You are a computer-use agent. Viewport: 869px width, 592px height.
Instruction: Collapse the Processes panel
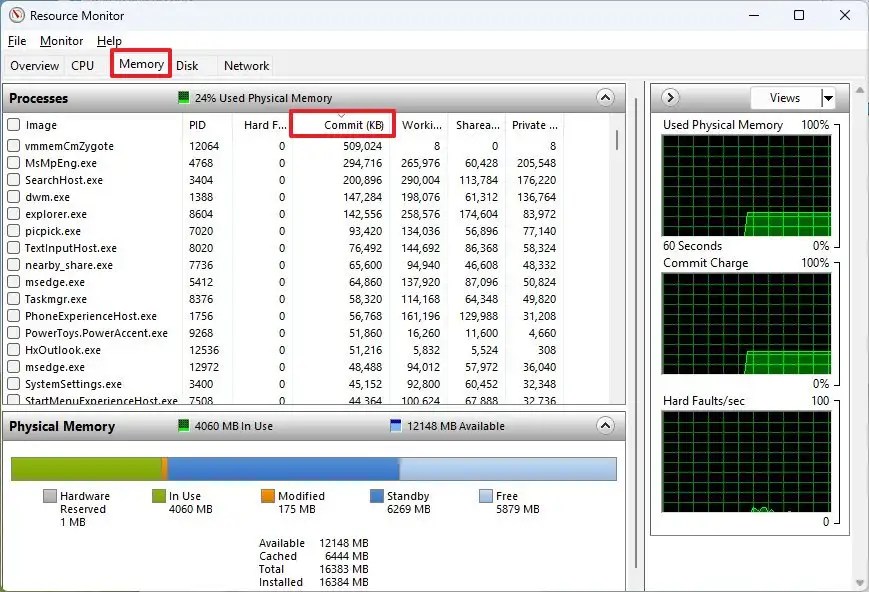click(605, 98)
